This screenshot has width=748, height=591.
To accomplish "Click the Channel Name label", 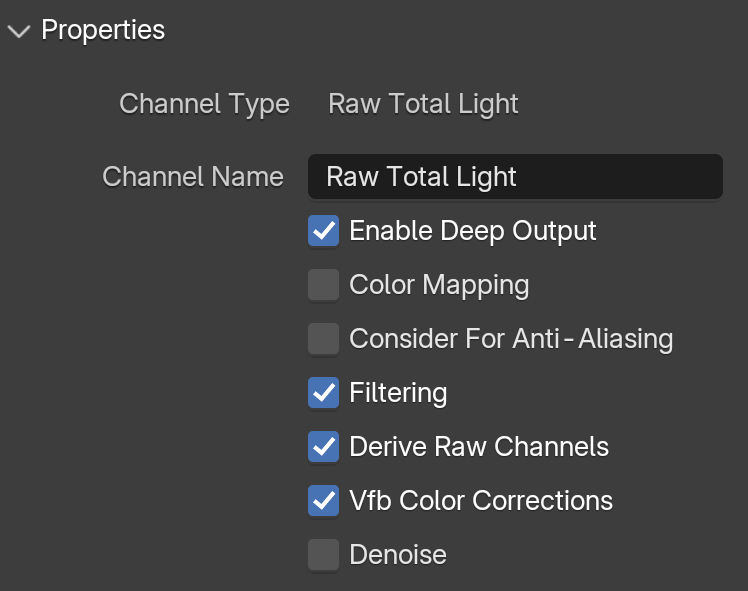I will point(193,177).
